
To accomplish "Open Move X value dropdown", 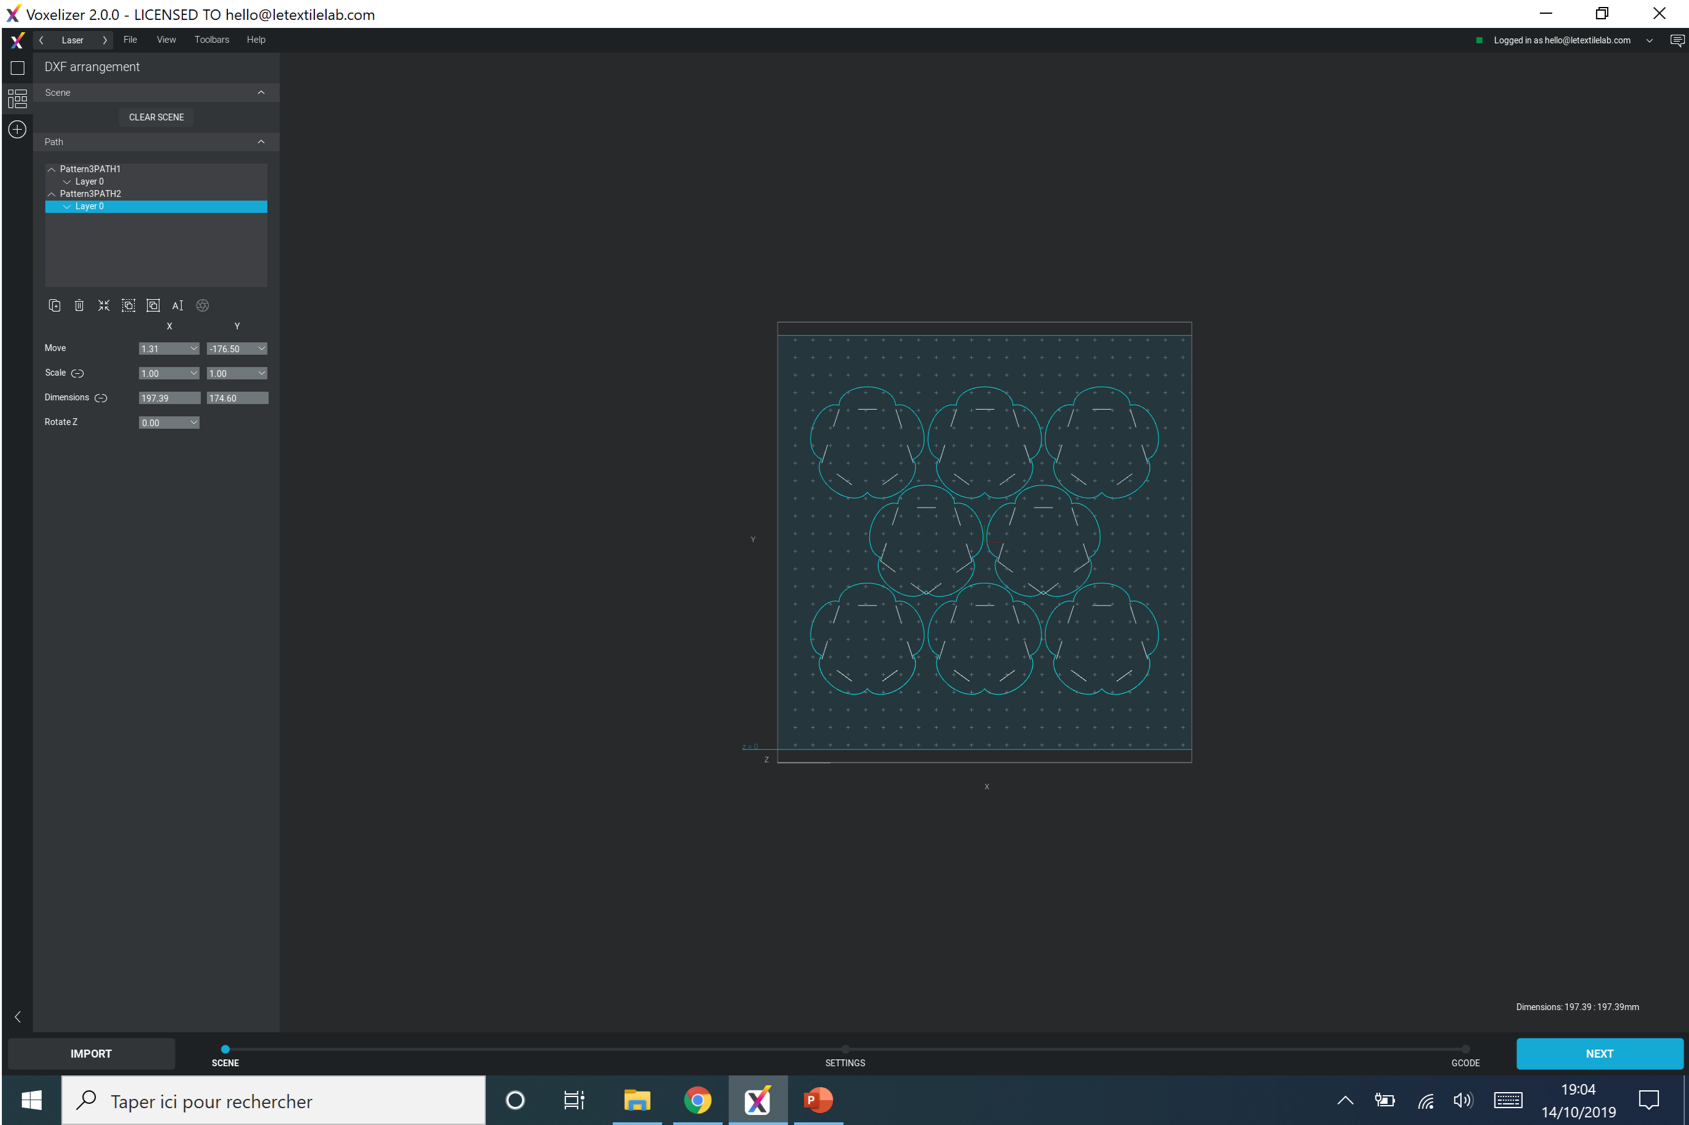I will click(193, 349).
